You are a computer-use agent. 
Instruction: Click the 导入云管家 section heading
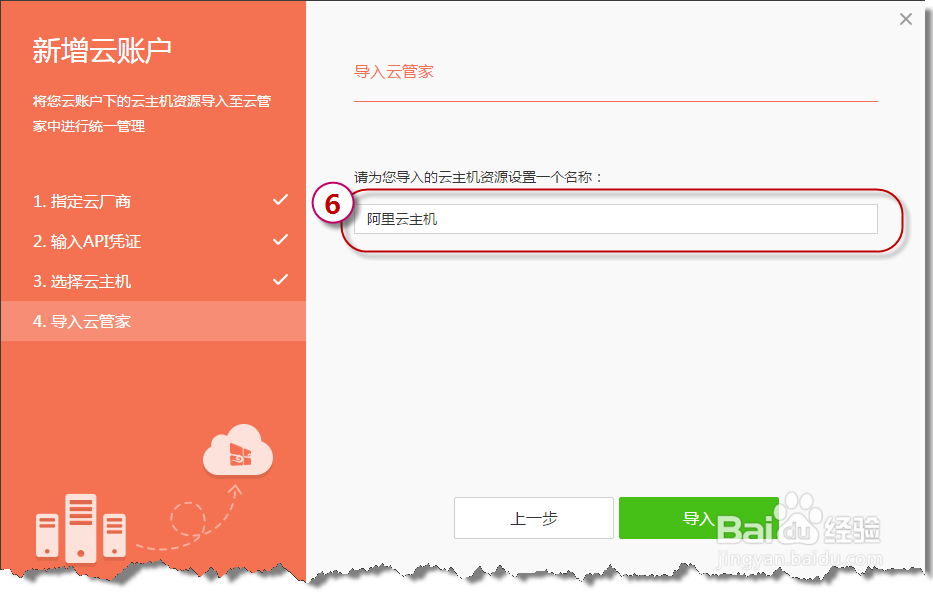coord(393,72)
